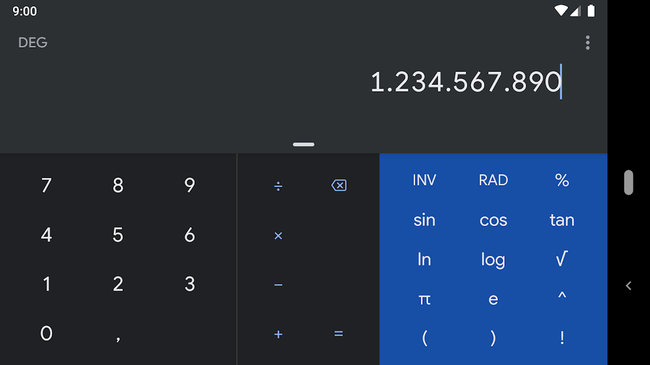Screen dimensions: 650x365
Task: Tap the division operator
Action: (x=278, y=186)
